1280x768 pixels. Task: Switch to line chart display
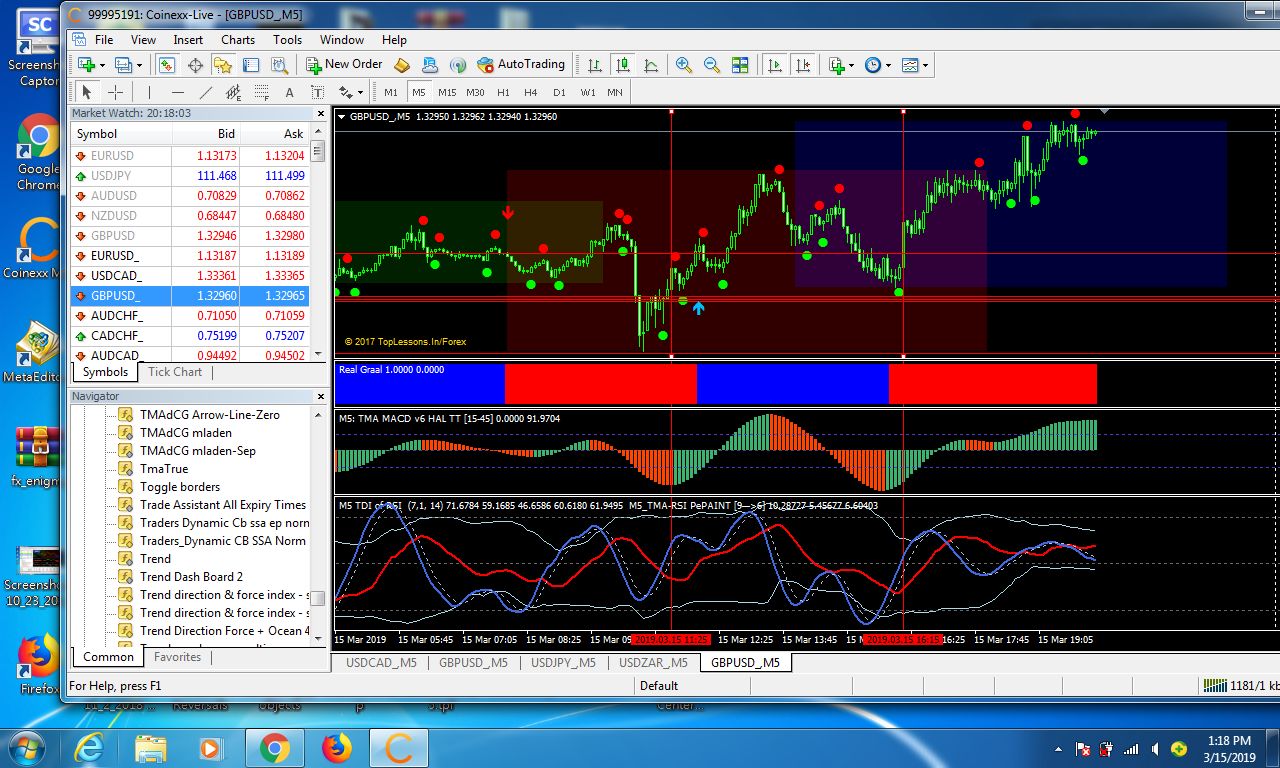(x=651, y=64)
